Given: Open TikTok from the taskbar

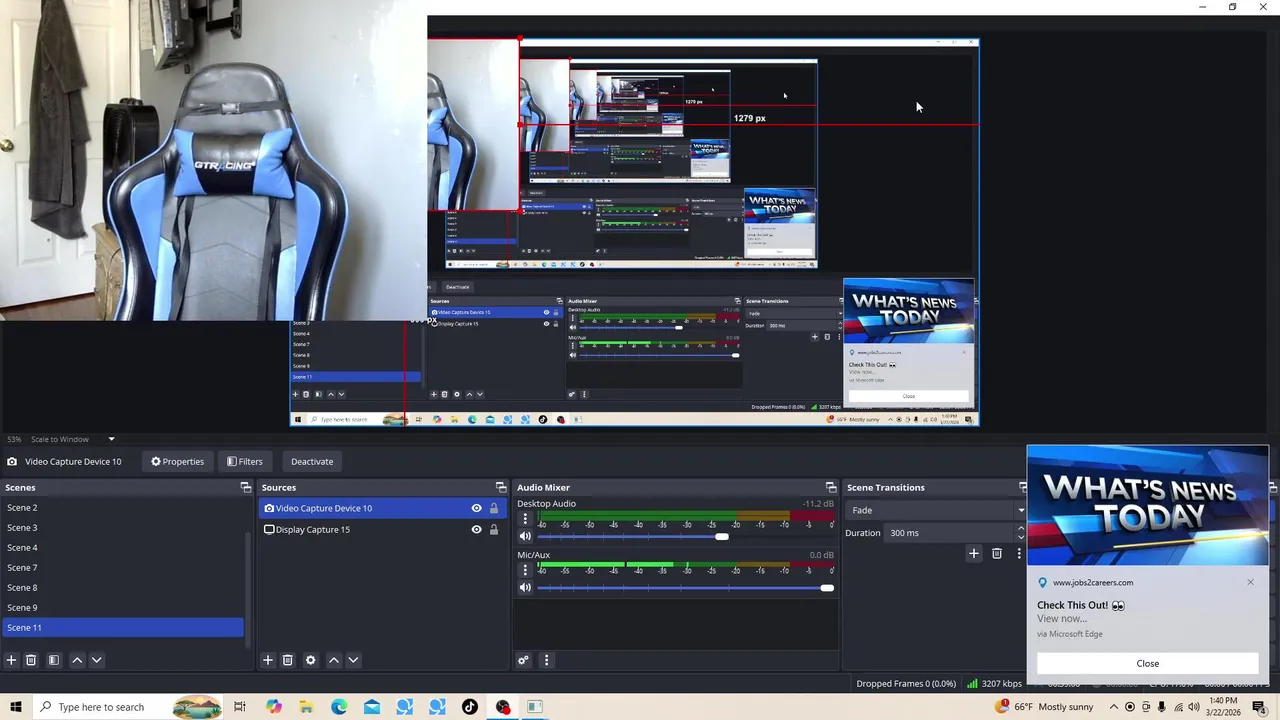Looking at the screenshot, I should 470,707.
